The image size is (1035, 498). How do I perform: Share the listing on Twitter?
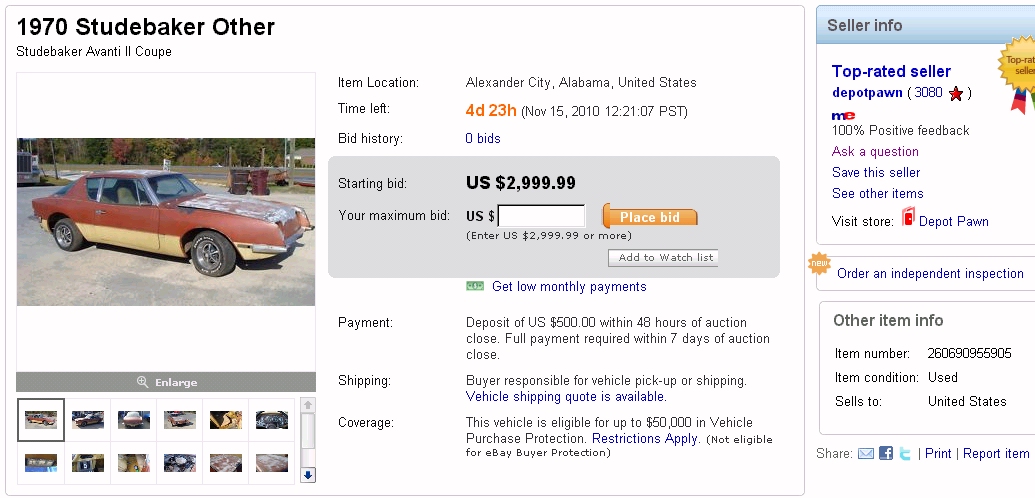[905, 454]
